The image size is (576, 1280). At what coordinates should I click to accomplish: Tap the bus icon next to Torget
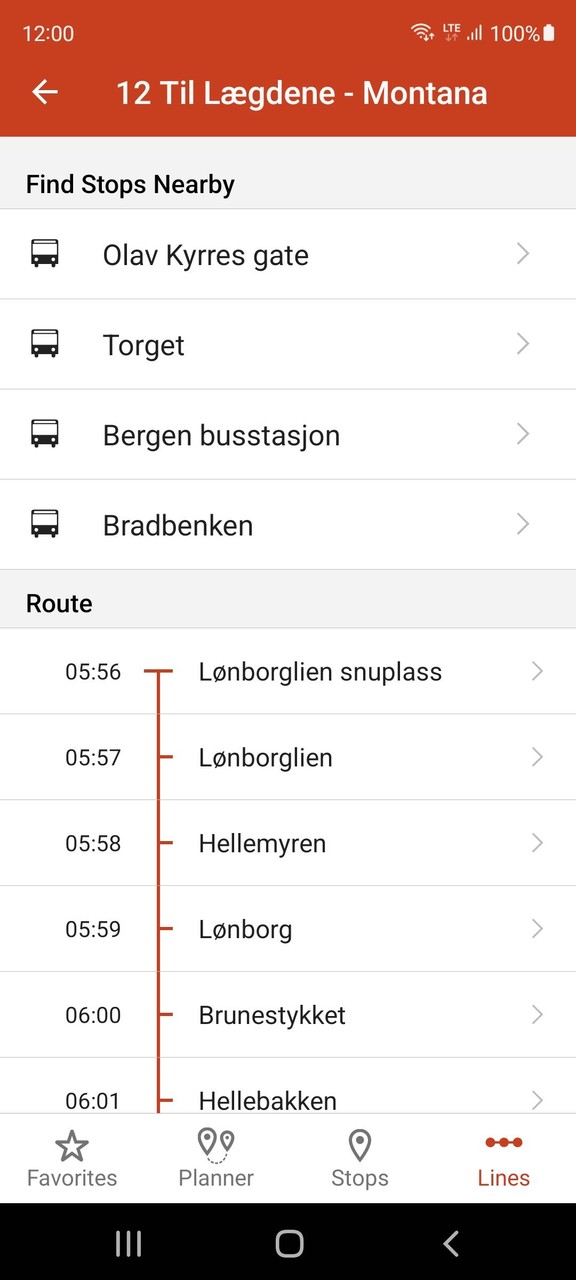pos(44,344)
